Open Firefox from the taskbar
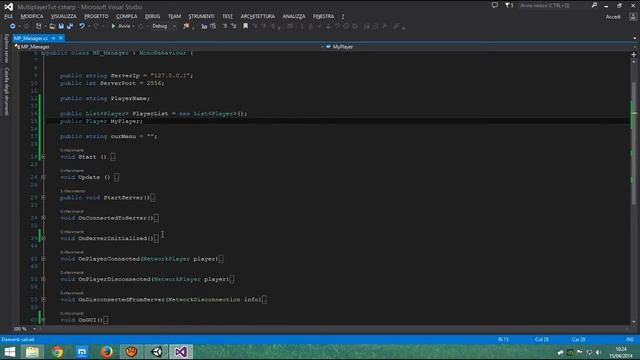This screenshot has height=360, width=640. 107,352
